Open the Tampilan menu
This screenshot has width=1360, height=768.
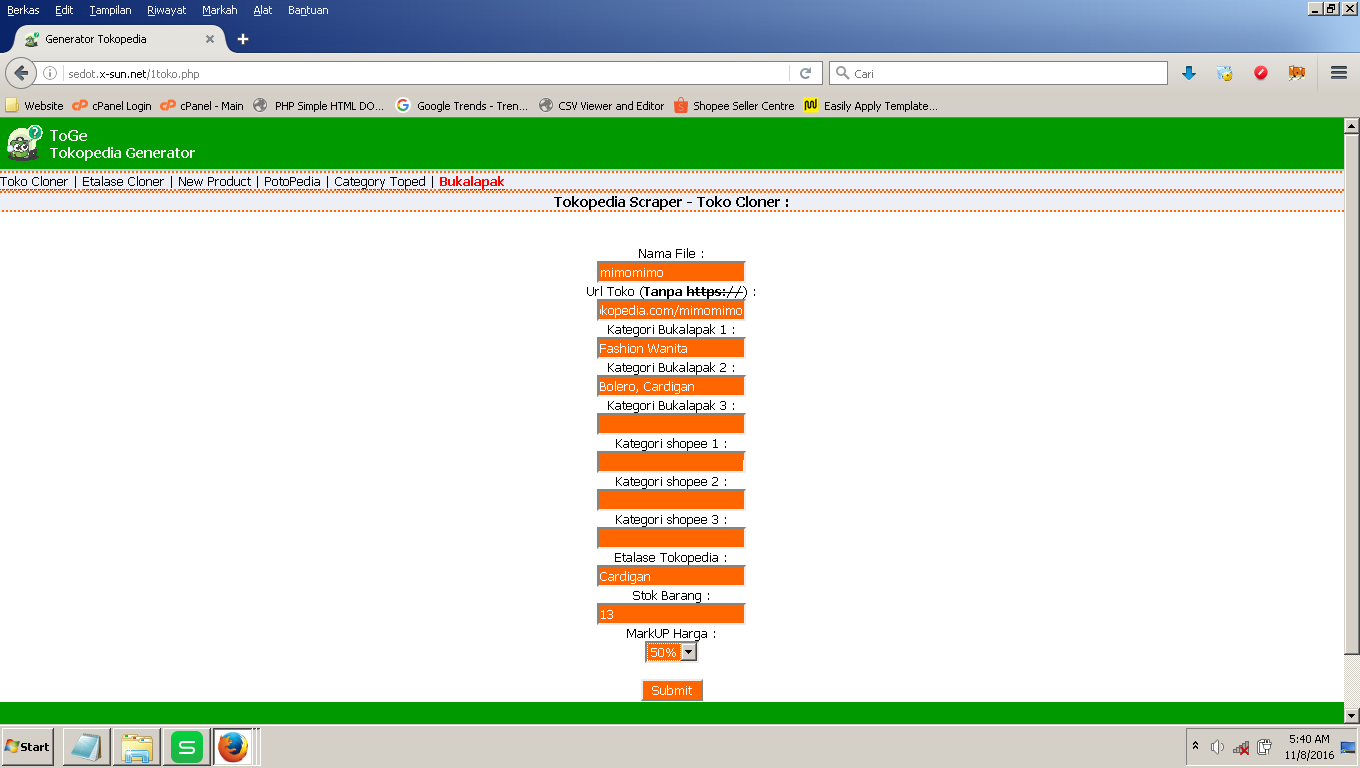point(110,10)
